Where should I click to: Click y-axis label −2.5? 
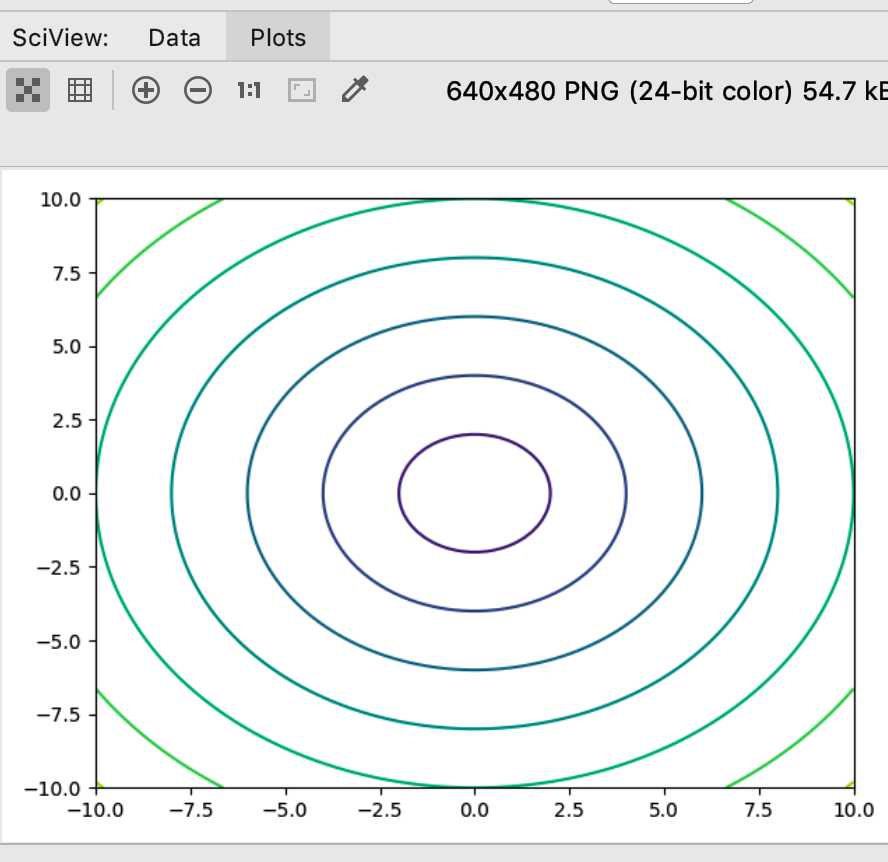coord(59,567)
